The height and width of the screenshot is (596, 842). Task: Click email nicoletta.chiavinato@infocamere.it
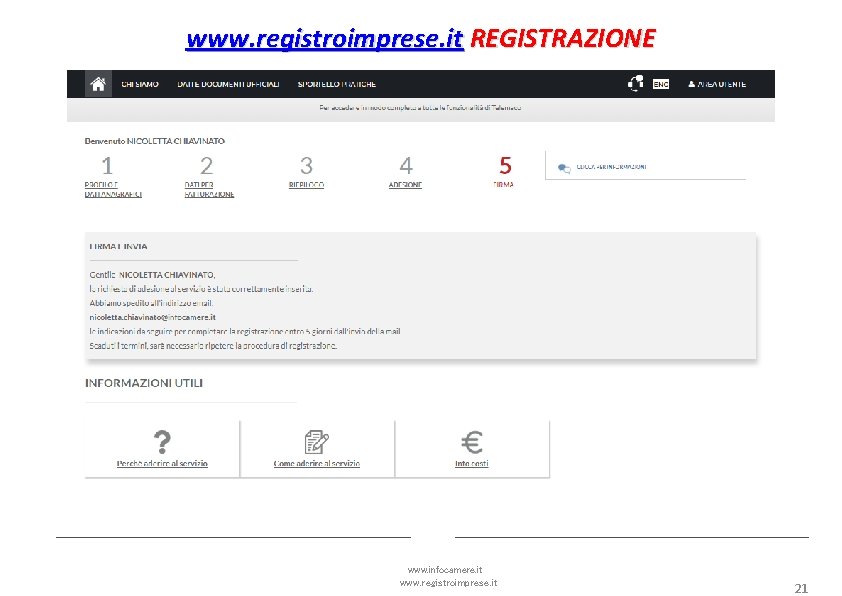pos(153,317)
